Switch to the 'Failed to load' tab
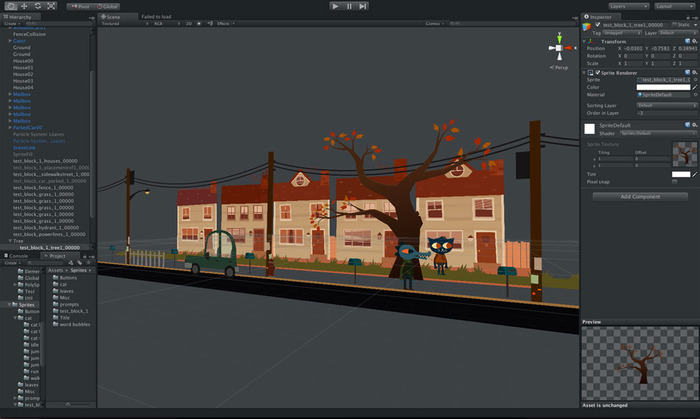Viewport: 700px width, 419px height. click(x=156, y=17)
